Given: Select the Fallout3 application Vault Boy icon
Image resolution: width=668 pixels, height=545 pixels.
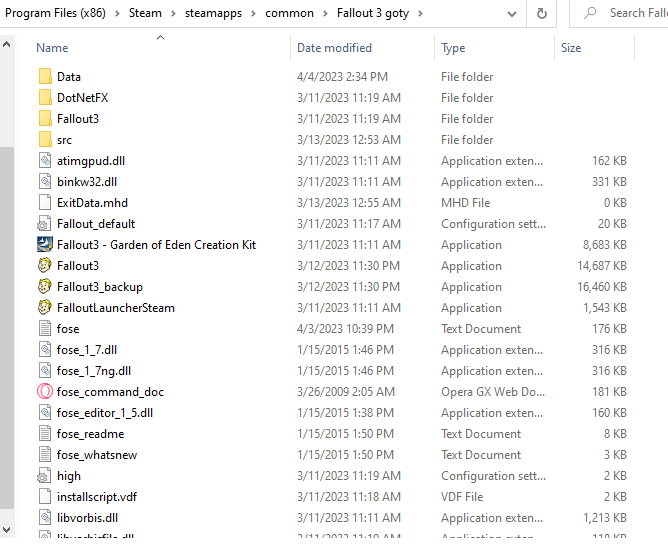Looking at the screenshot, I should pos(45,265).
